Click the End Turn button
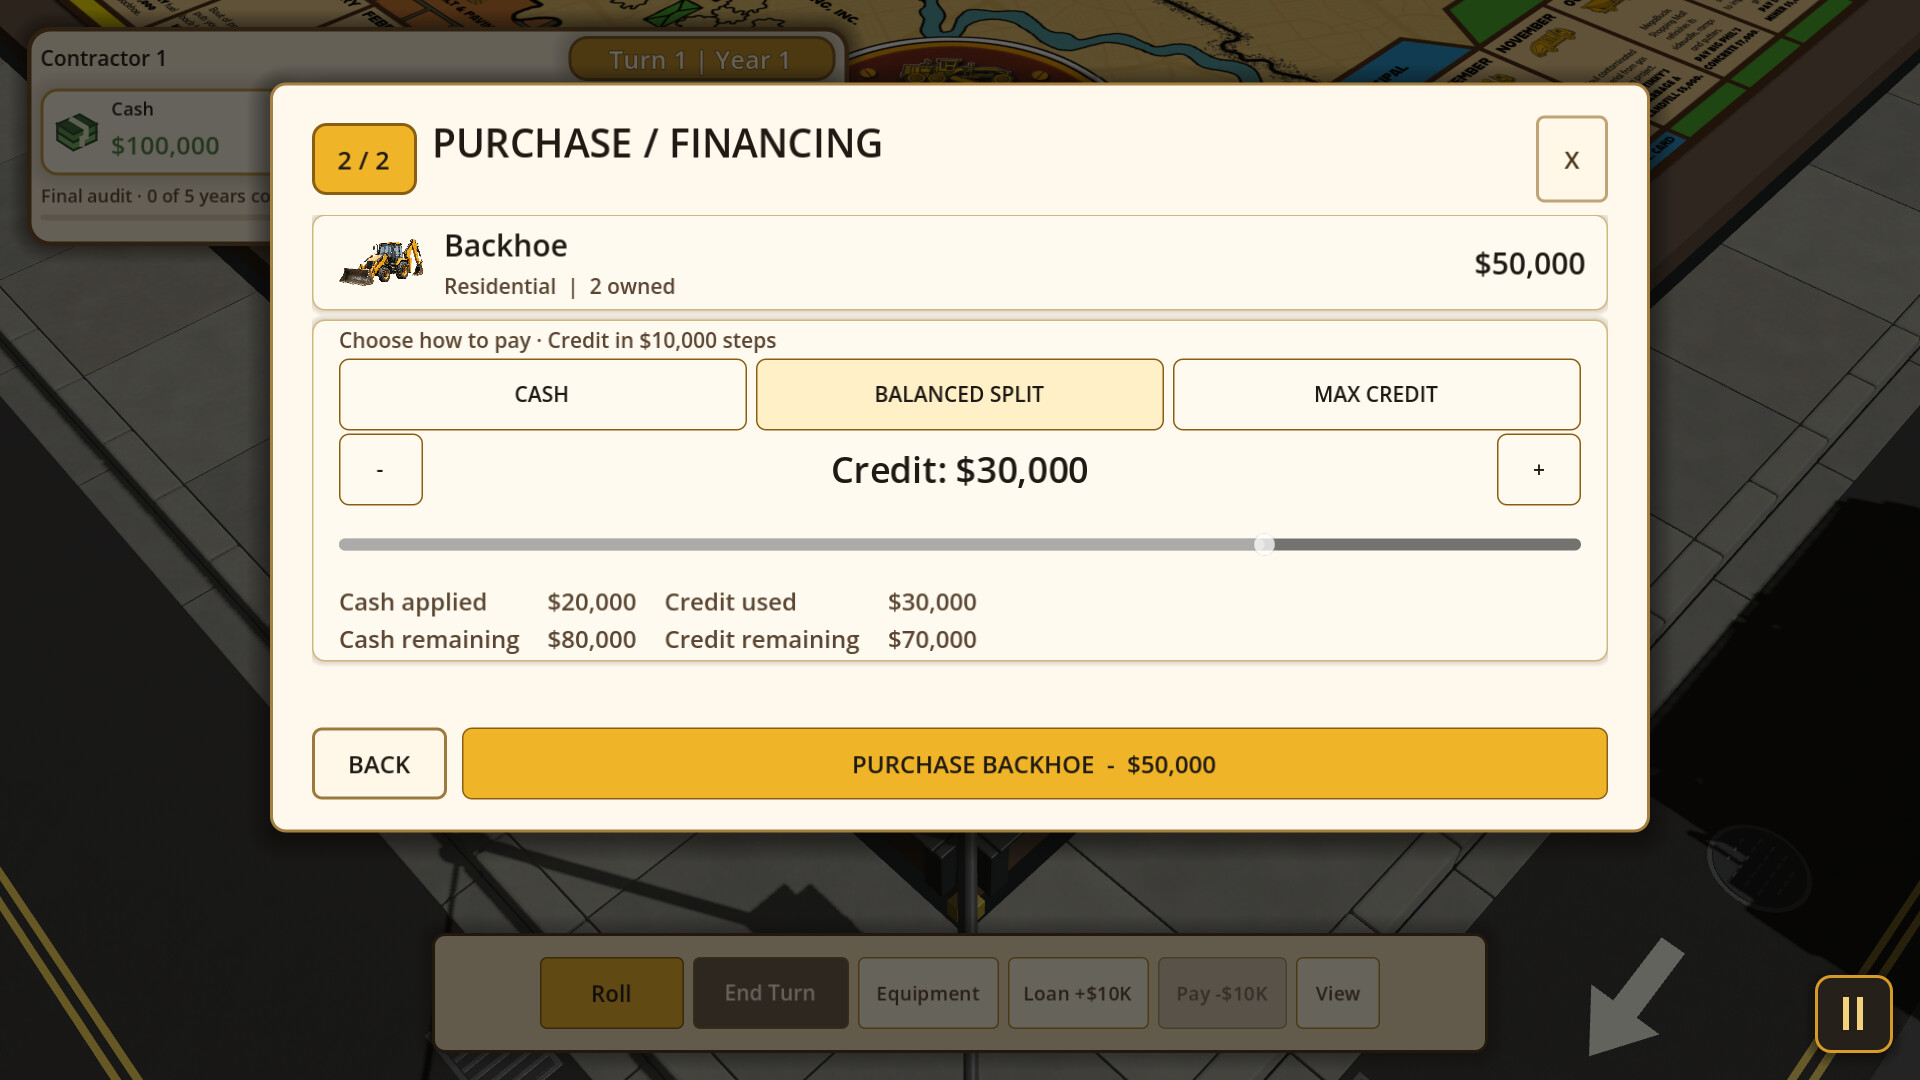 tap(770, 993)
